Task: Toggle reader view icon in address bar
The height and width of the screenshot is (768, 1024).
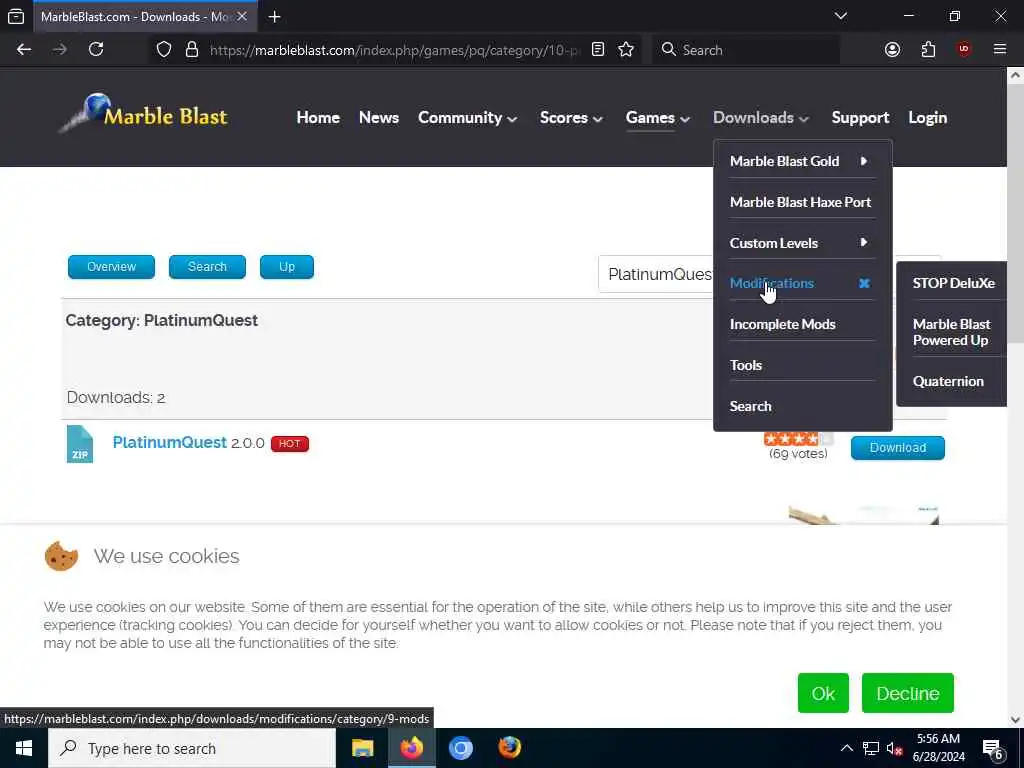Action: coord(598,50)
